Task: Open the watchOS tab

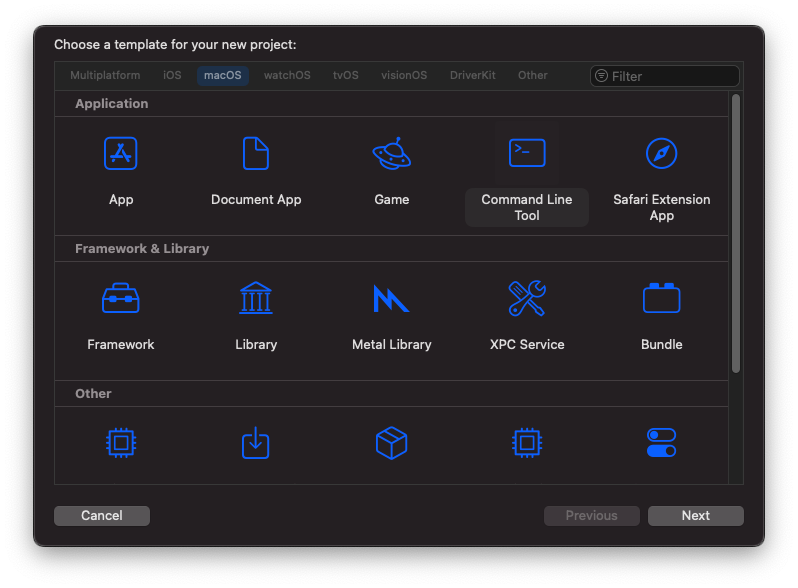Action: (287, 75)
